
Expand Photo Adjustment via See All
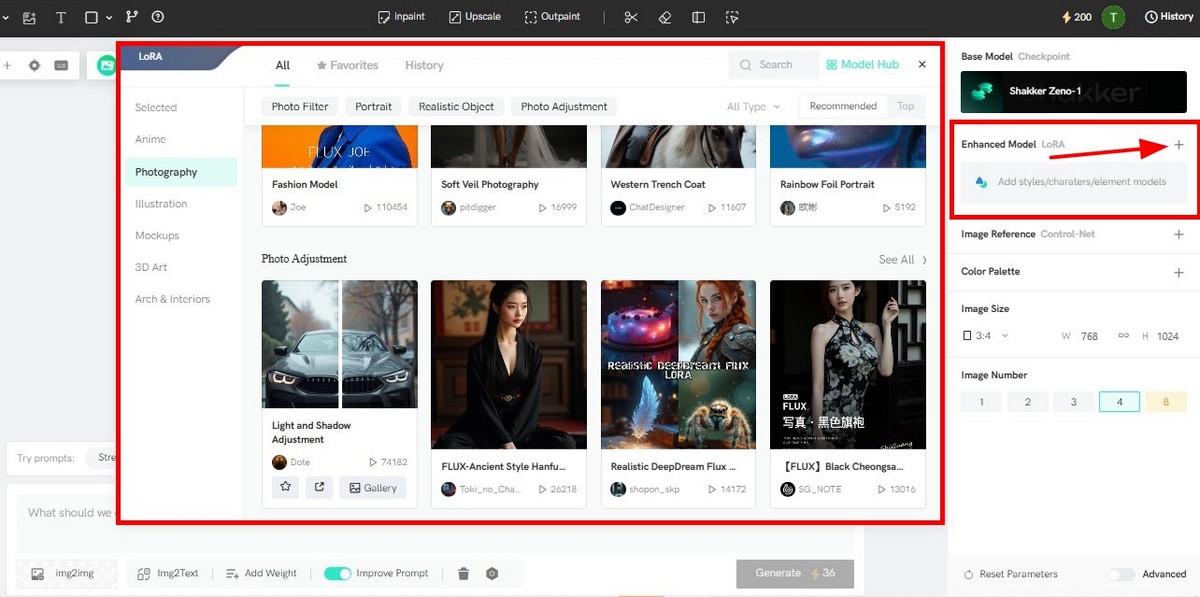coord(903,260)
